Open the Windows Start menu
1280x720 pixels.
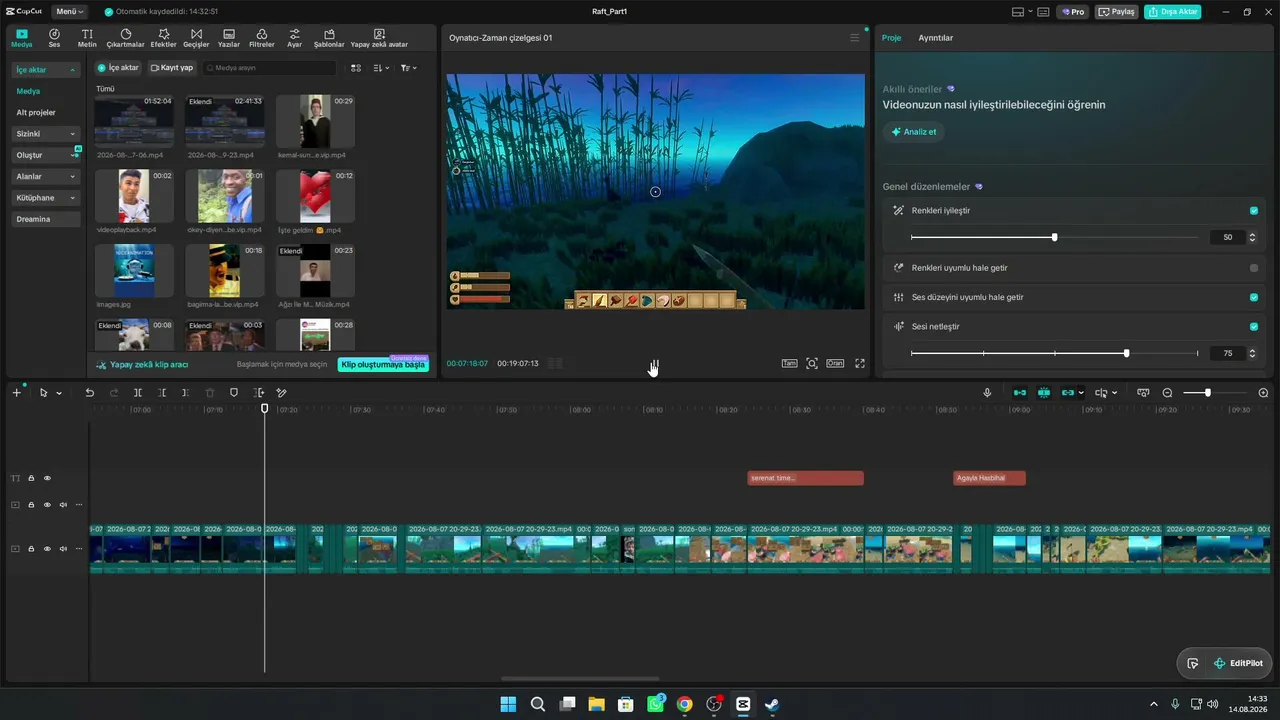[x=508, y=704]
